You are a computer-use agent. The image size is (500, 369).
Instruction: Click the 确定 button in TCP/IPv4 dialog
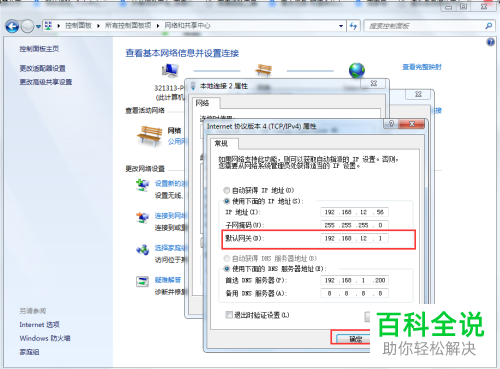click(x=354, y=339)
